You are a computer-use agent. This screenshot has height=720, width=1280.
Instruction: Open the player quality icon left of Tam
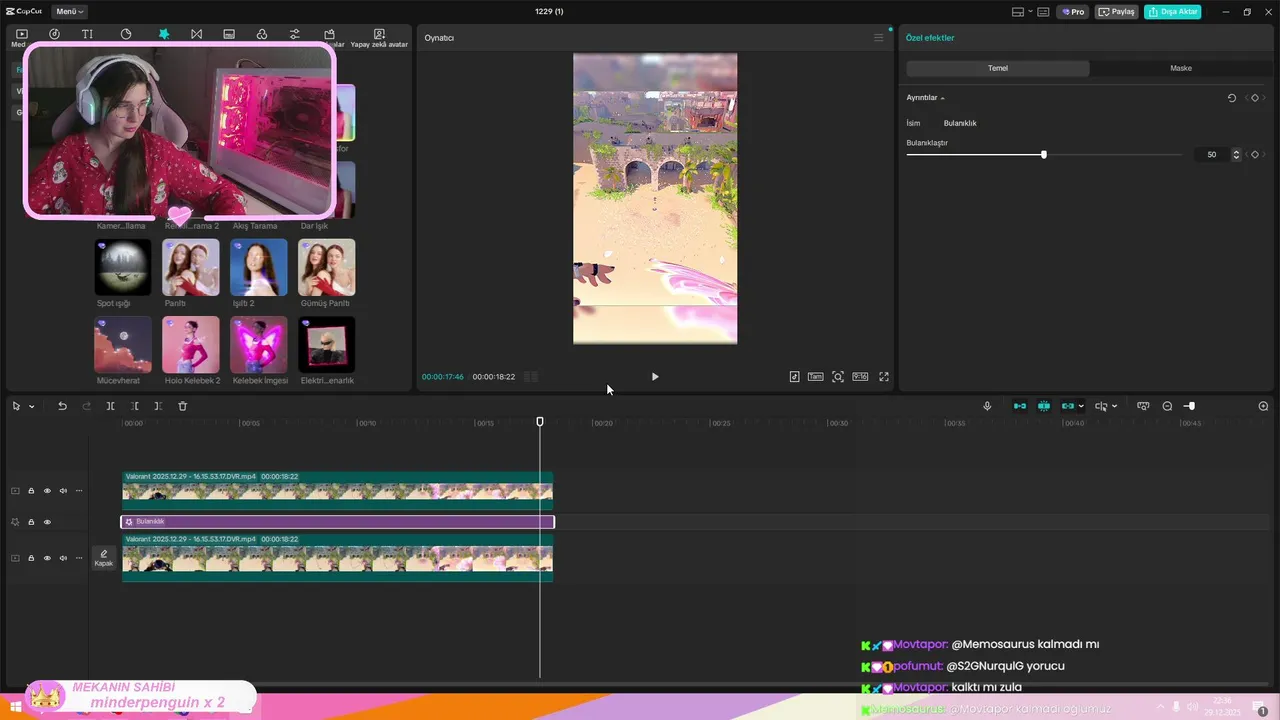point(794,377)
